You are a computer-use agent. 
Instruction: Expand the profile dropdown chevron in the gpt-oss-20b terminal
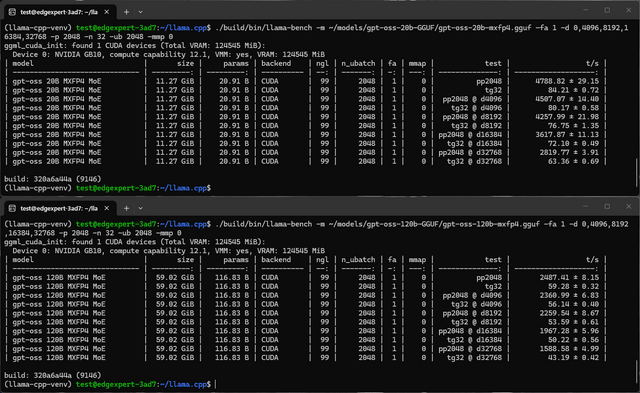point(140,12)
